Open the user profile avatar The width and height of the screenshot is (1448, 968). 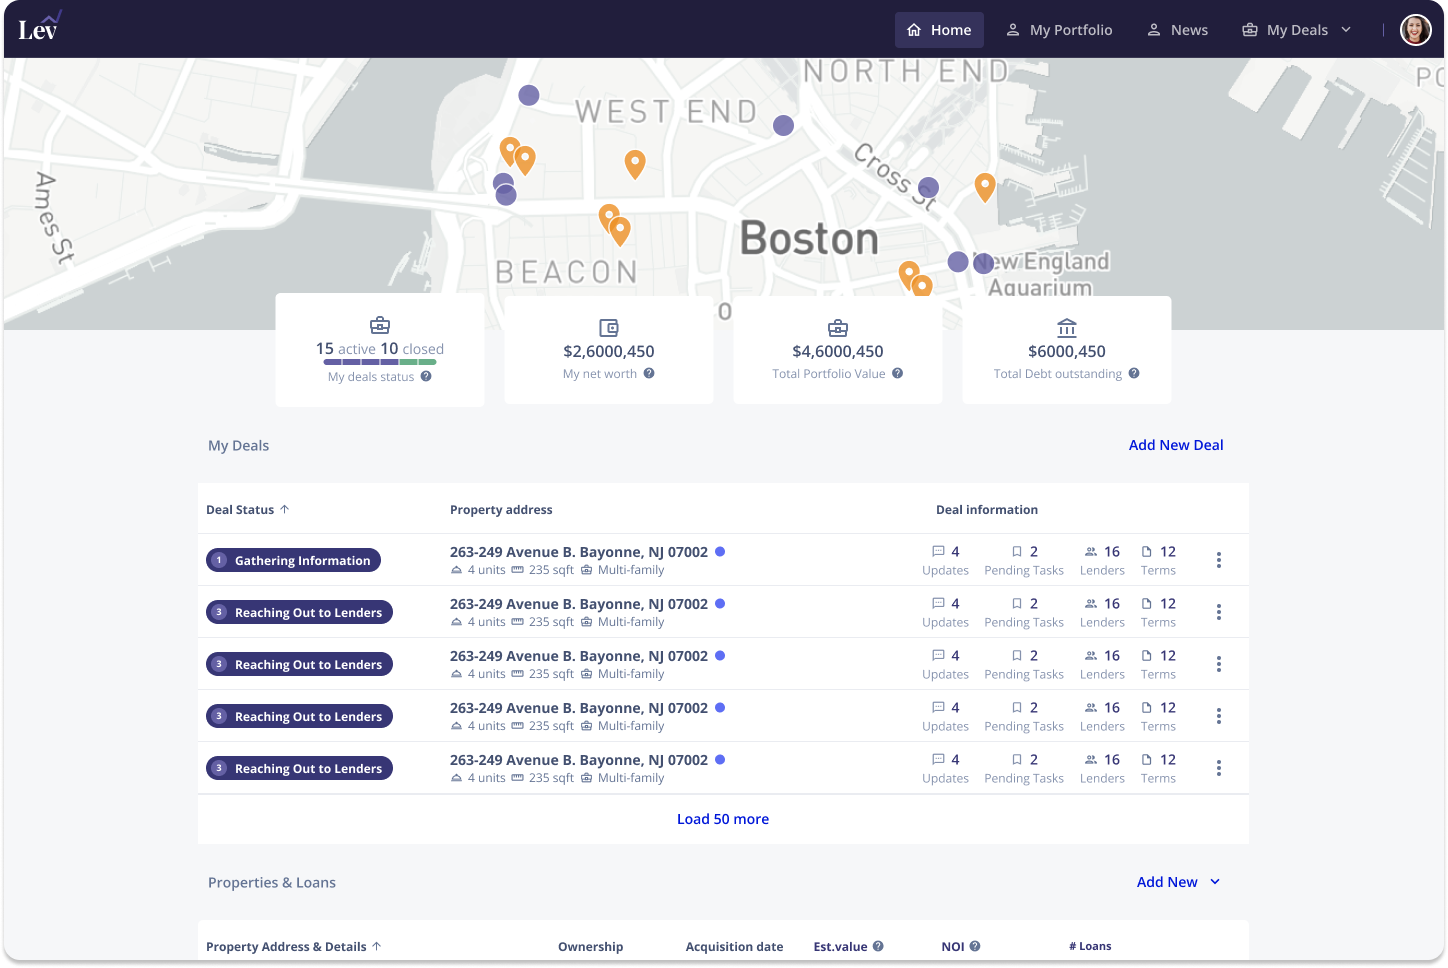tap(1415, 30)
